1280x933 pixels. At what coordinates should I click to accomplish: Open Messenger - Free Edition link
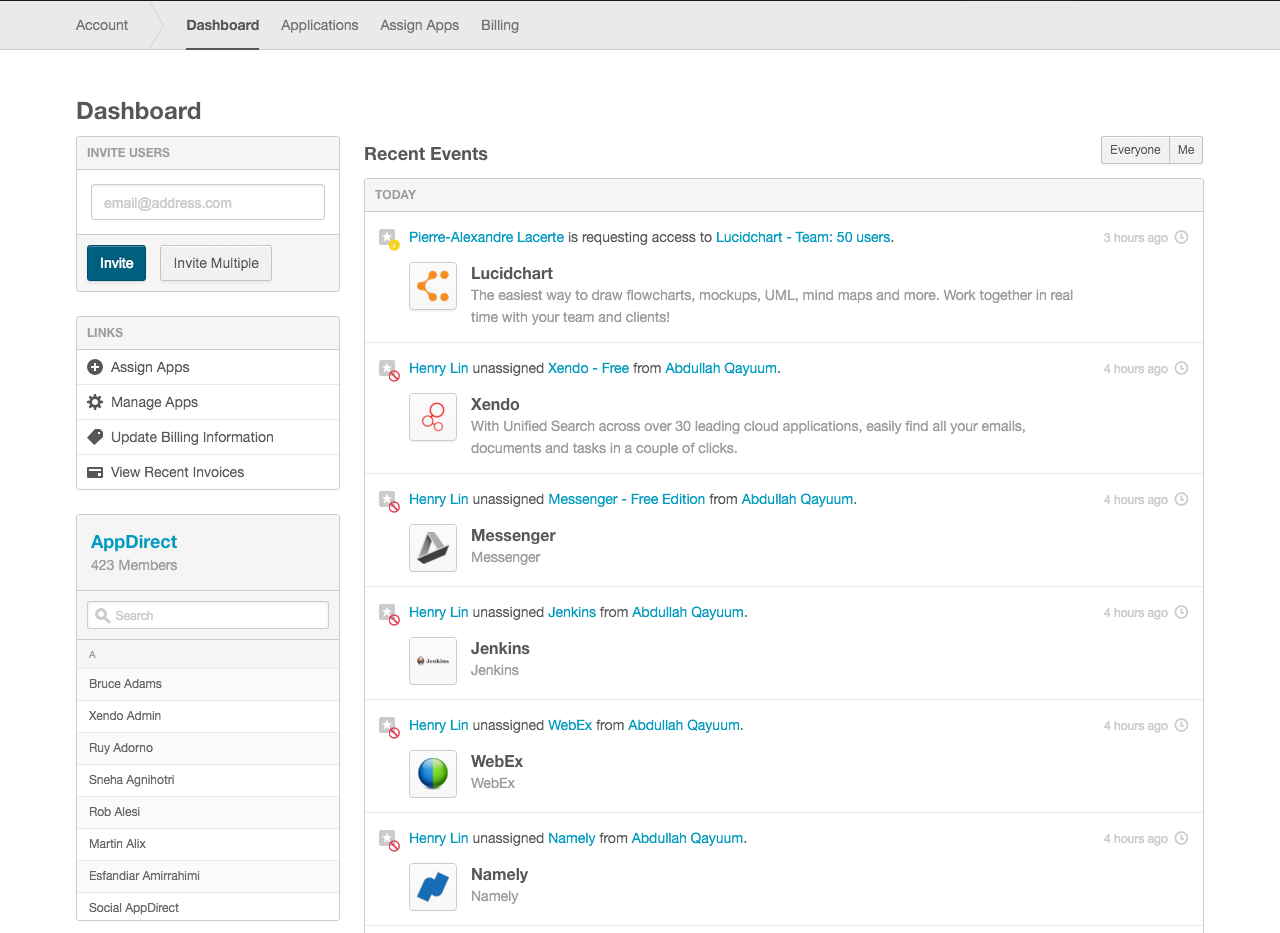coord(626,499)
